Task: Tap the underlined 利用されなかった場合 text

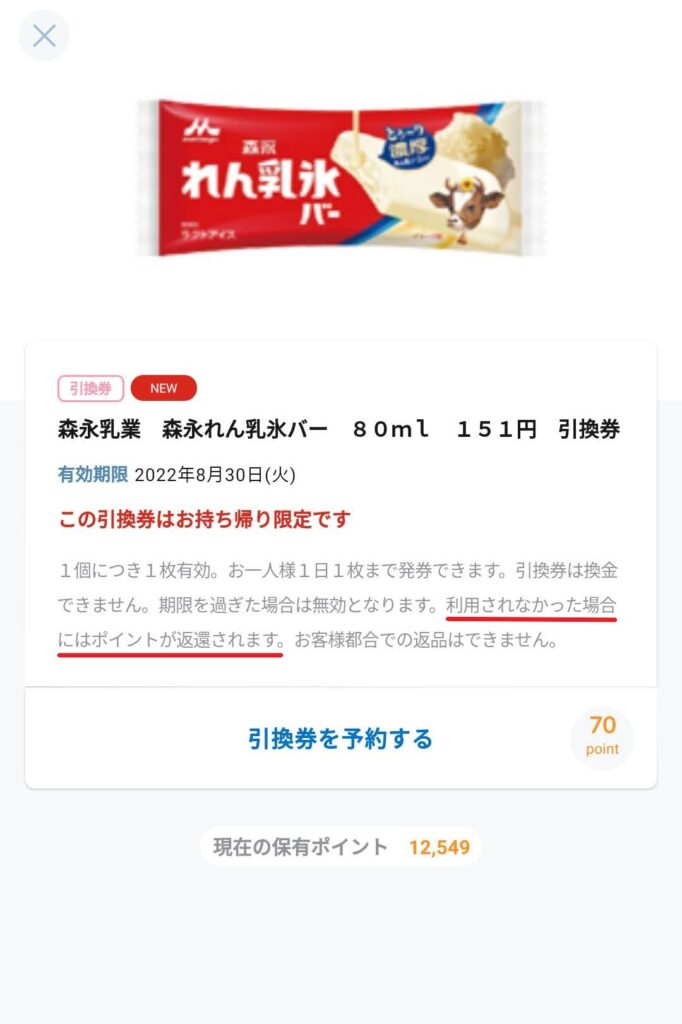Action: pyautogui.click(x=531, y=605)
